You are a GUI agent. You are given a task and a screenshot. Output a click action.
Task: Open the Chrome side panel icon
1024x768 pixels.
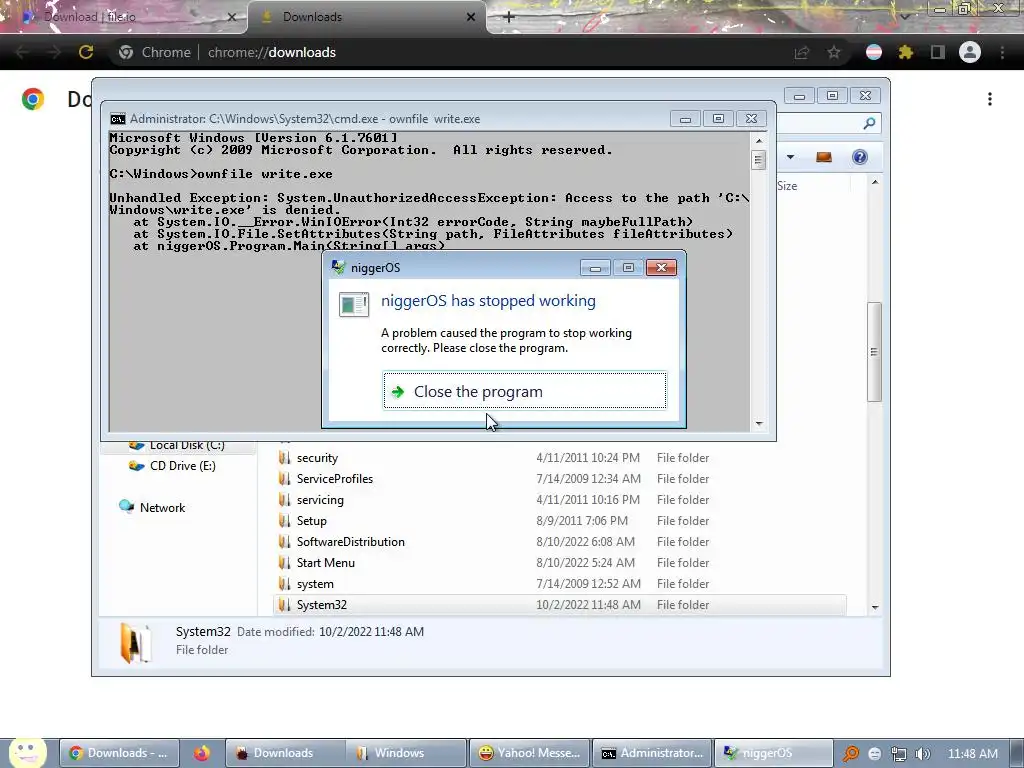click(937, 52)
